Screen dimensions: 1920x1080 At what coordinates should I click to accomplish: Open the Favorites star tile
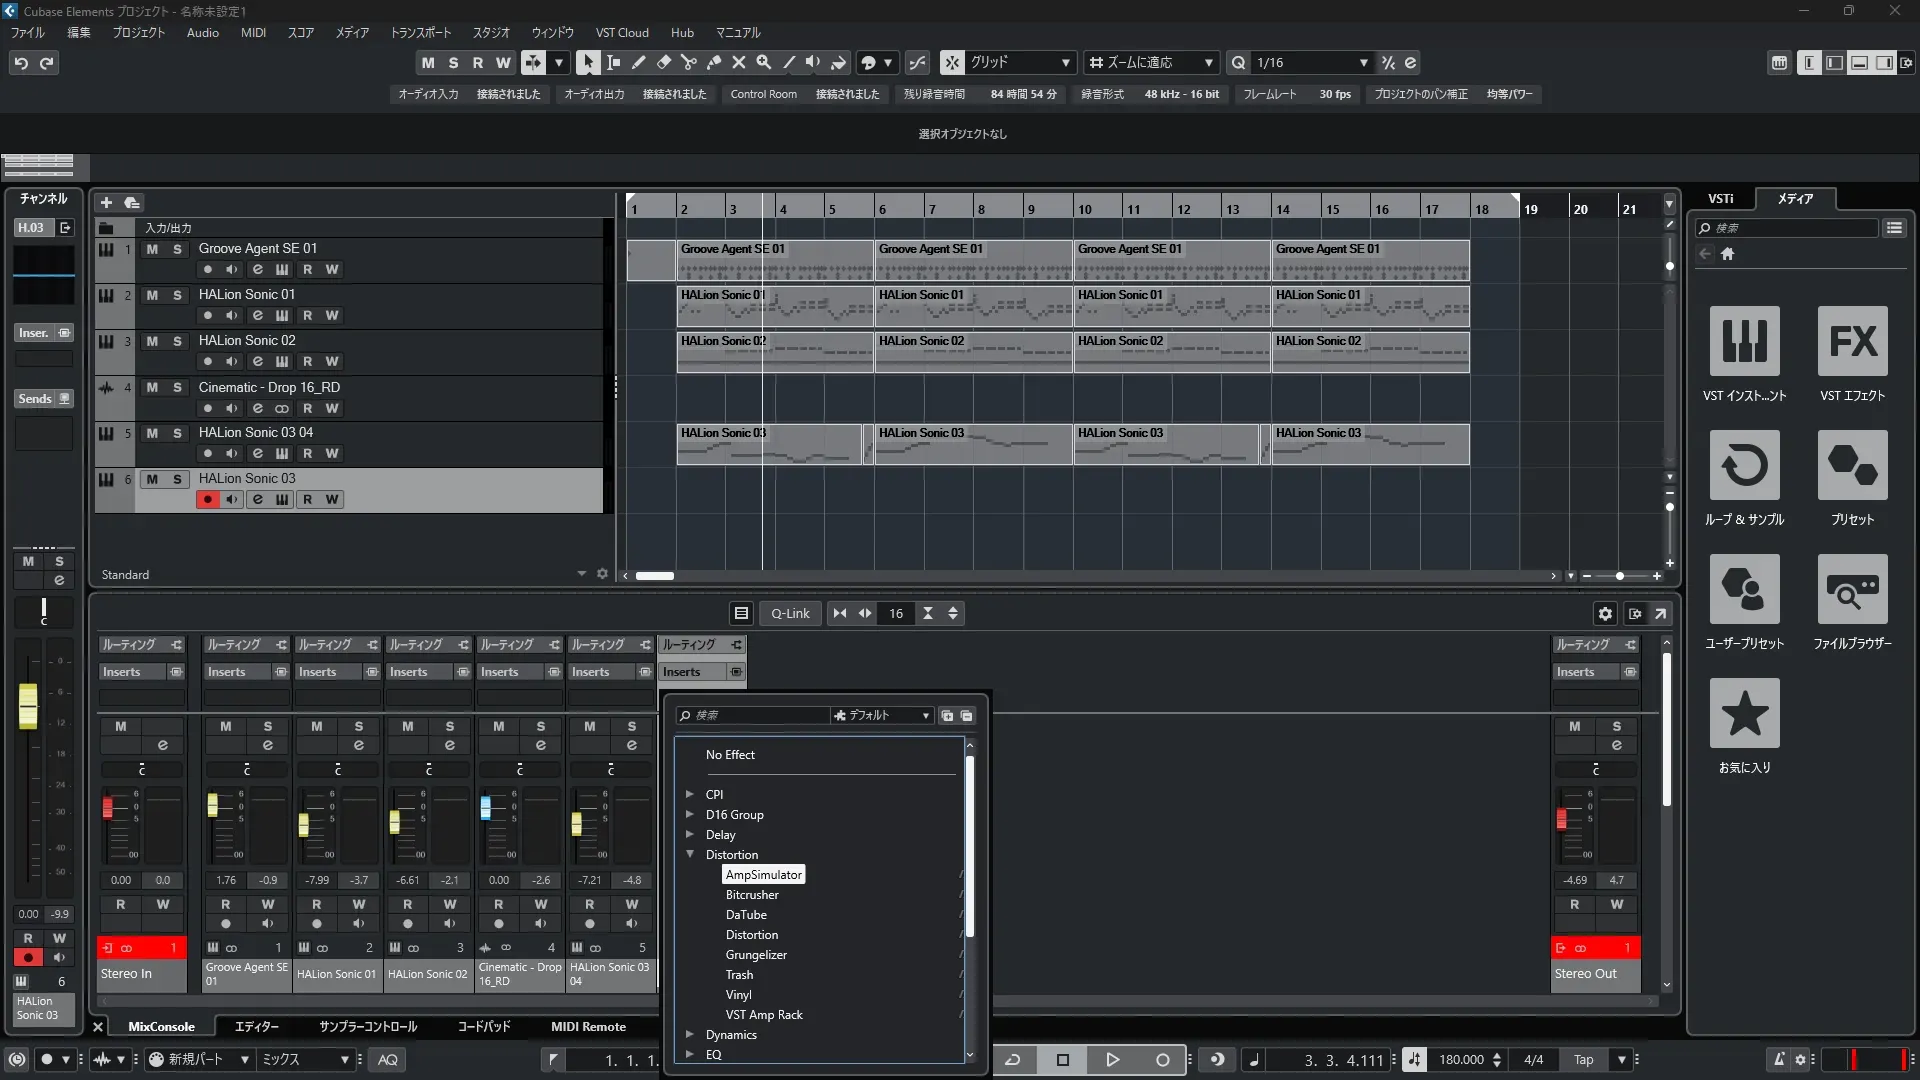(x=1744, y=714)
